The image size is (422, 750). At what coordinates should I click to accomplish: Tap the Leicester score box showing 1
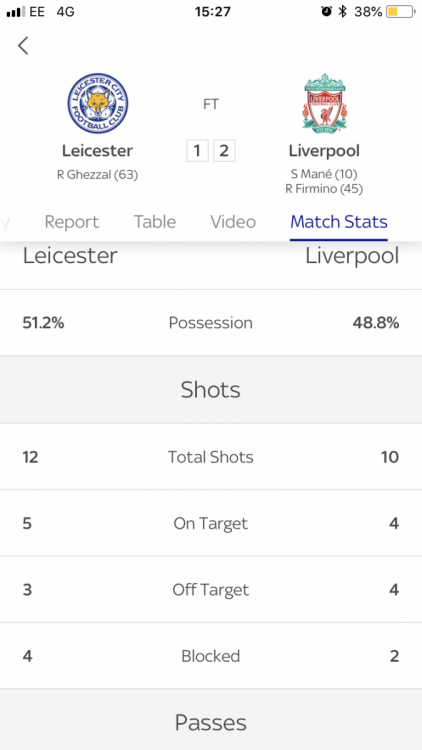click(x=197, y=151)
